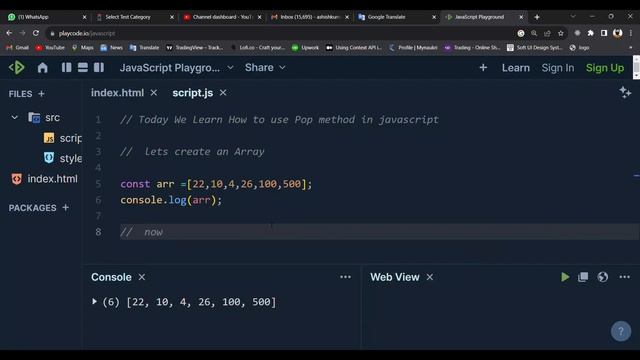Image resolution: width=640 pixels, height=360 pixels.
Task: Switch to script.js editor tab
Action: pyautogui.click(x=193, y=93)
